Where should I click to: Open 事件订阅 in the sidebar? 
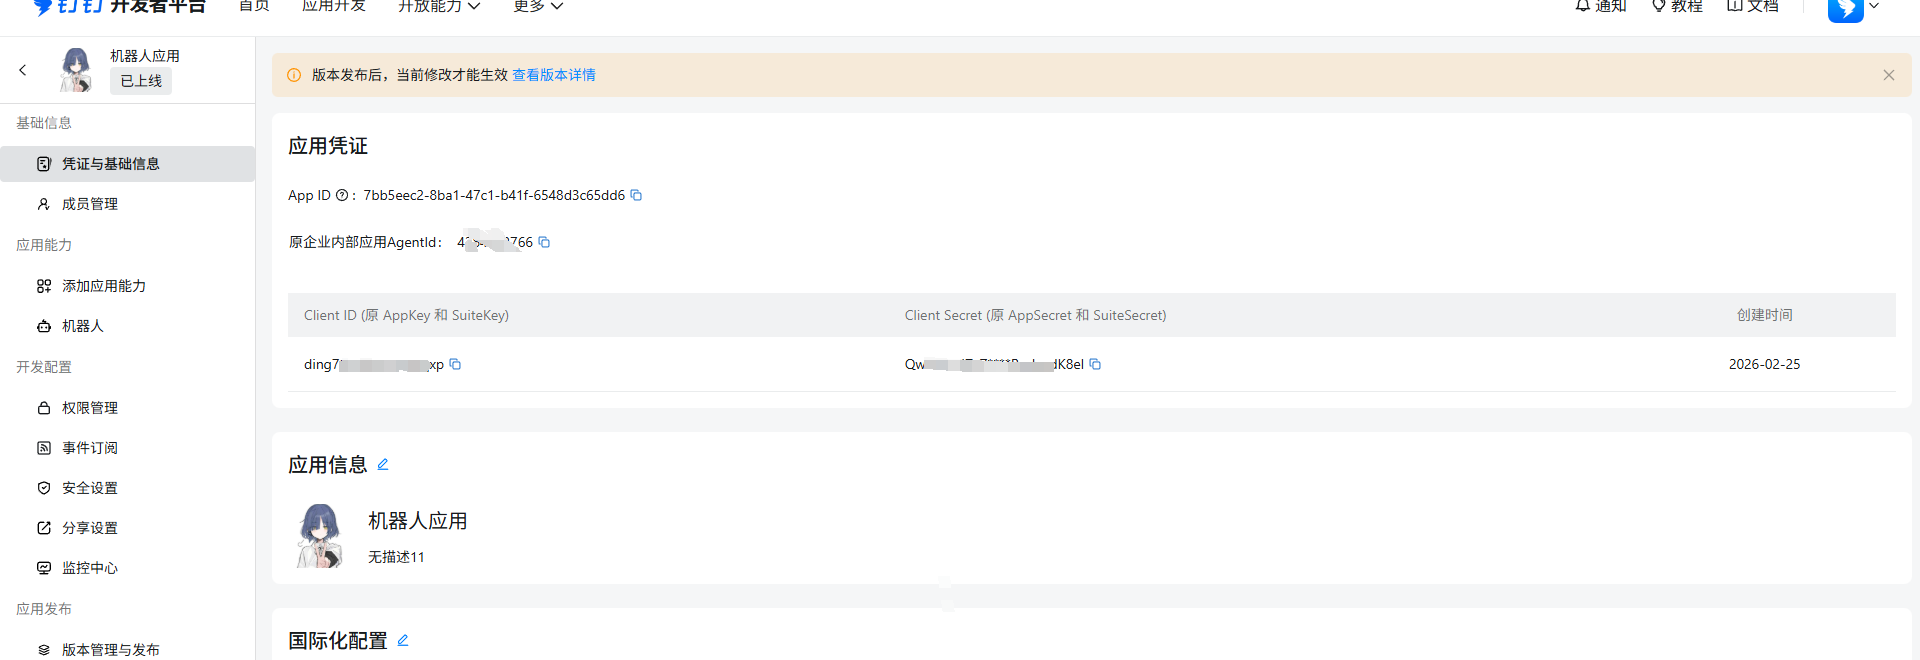point(90,448)
